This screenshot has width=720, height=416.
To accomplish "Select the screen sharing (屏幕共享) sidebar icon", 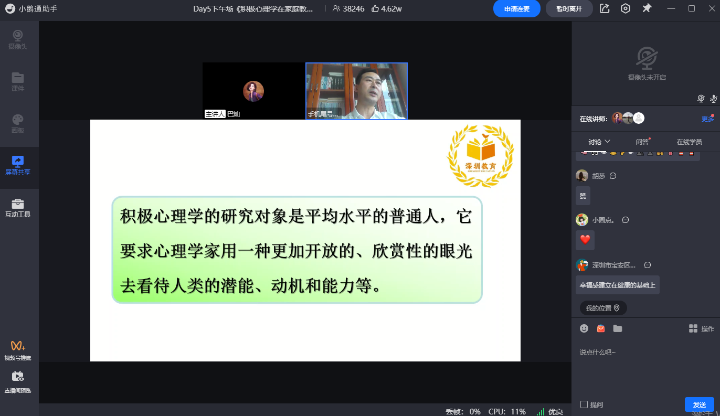I will coord(18,164).
